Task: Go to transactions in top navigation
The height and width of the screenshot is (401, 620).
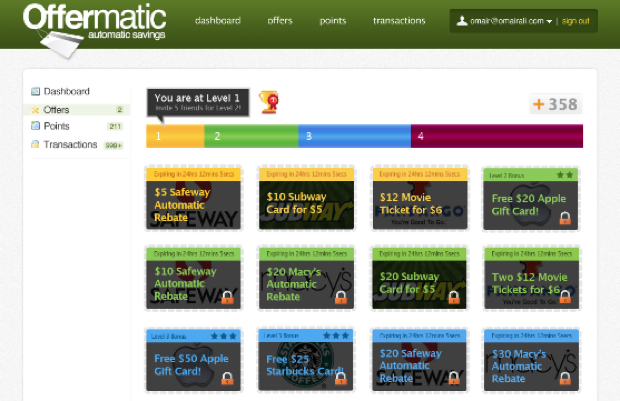Action: tap(399, 21)
